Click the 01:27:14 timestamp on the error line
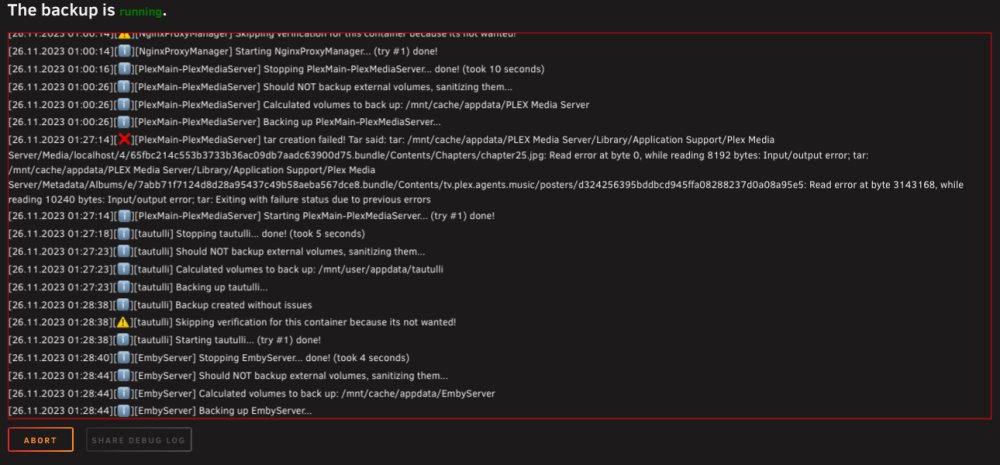This screenshot has height=465, width=1000. click(x=94, y=139)
